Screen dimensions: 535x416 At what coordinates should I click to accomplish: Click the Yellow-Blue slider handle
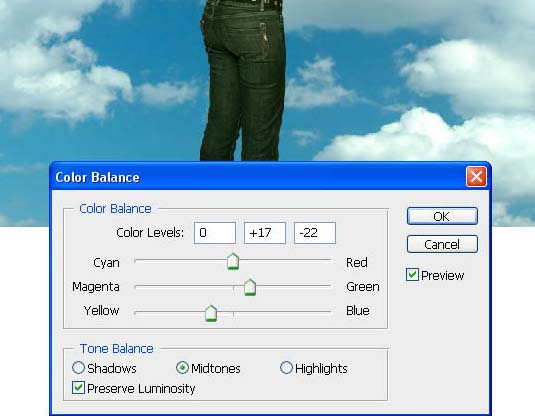click(211, 313)
